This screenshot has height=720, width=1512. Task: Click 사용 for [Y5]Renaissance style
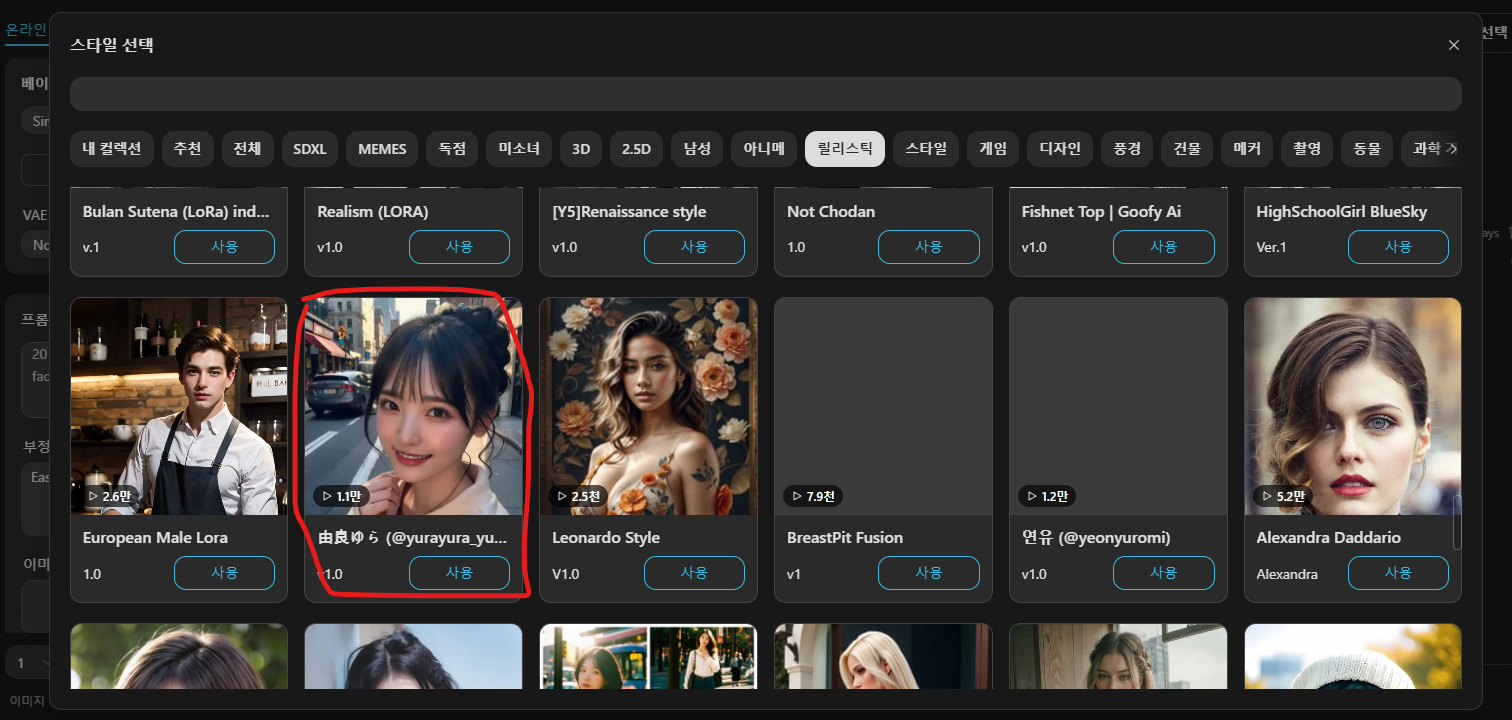pyautogui.click(x=694, y=247)
